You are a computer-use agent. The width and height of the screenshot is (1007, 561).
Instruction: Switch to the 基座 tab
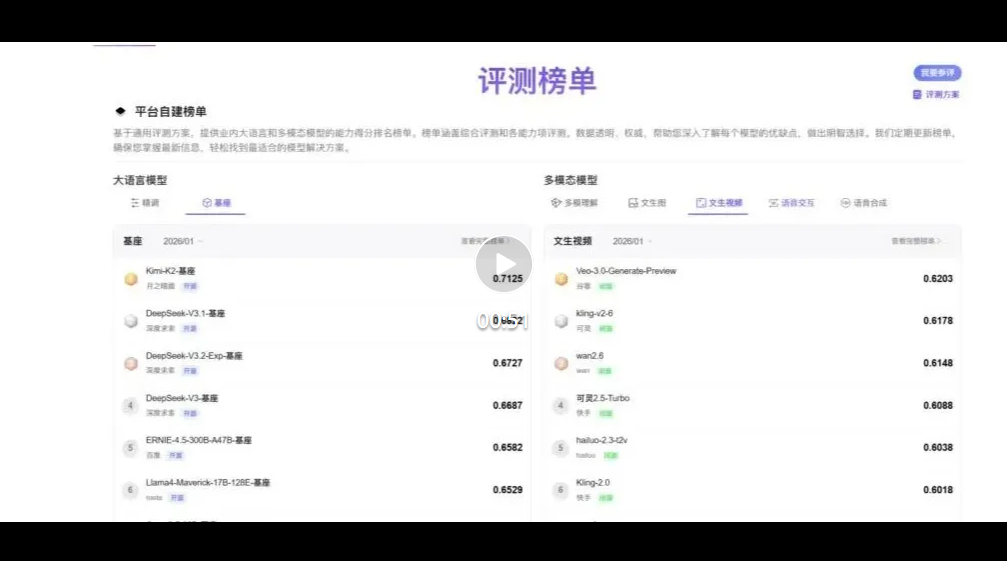(x=216, y=203)
